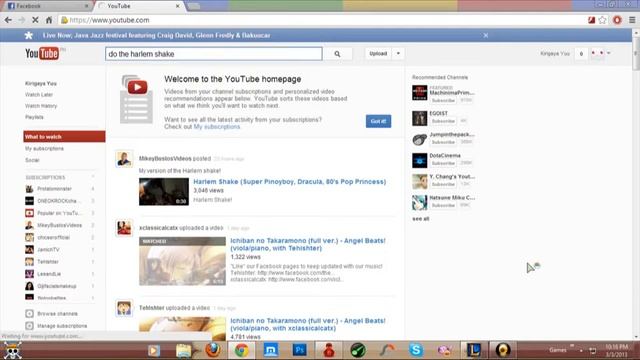Screen dimensions: 640x360
Task: Open the watched Ichiban no Takaramono thumbnail
Action: tap(182, 261)
